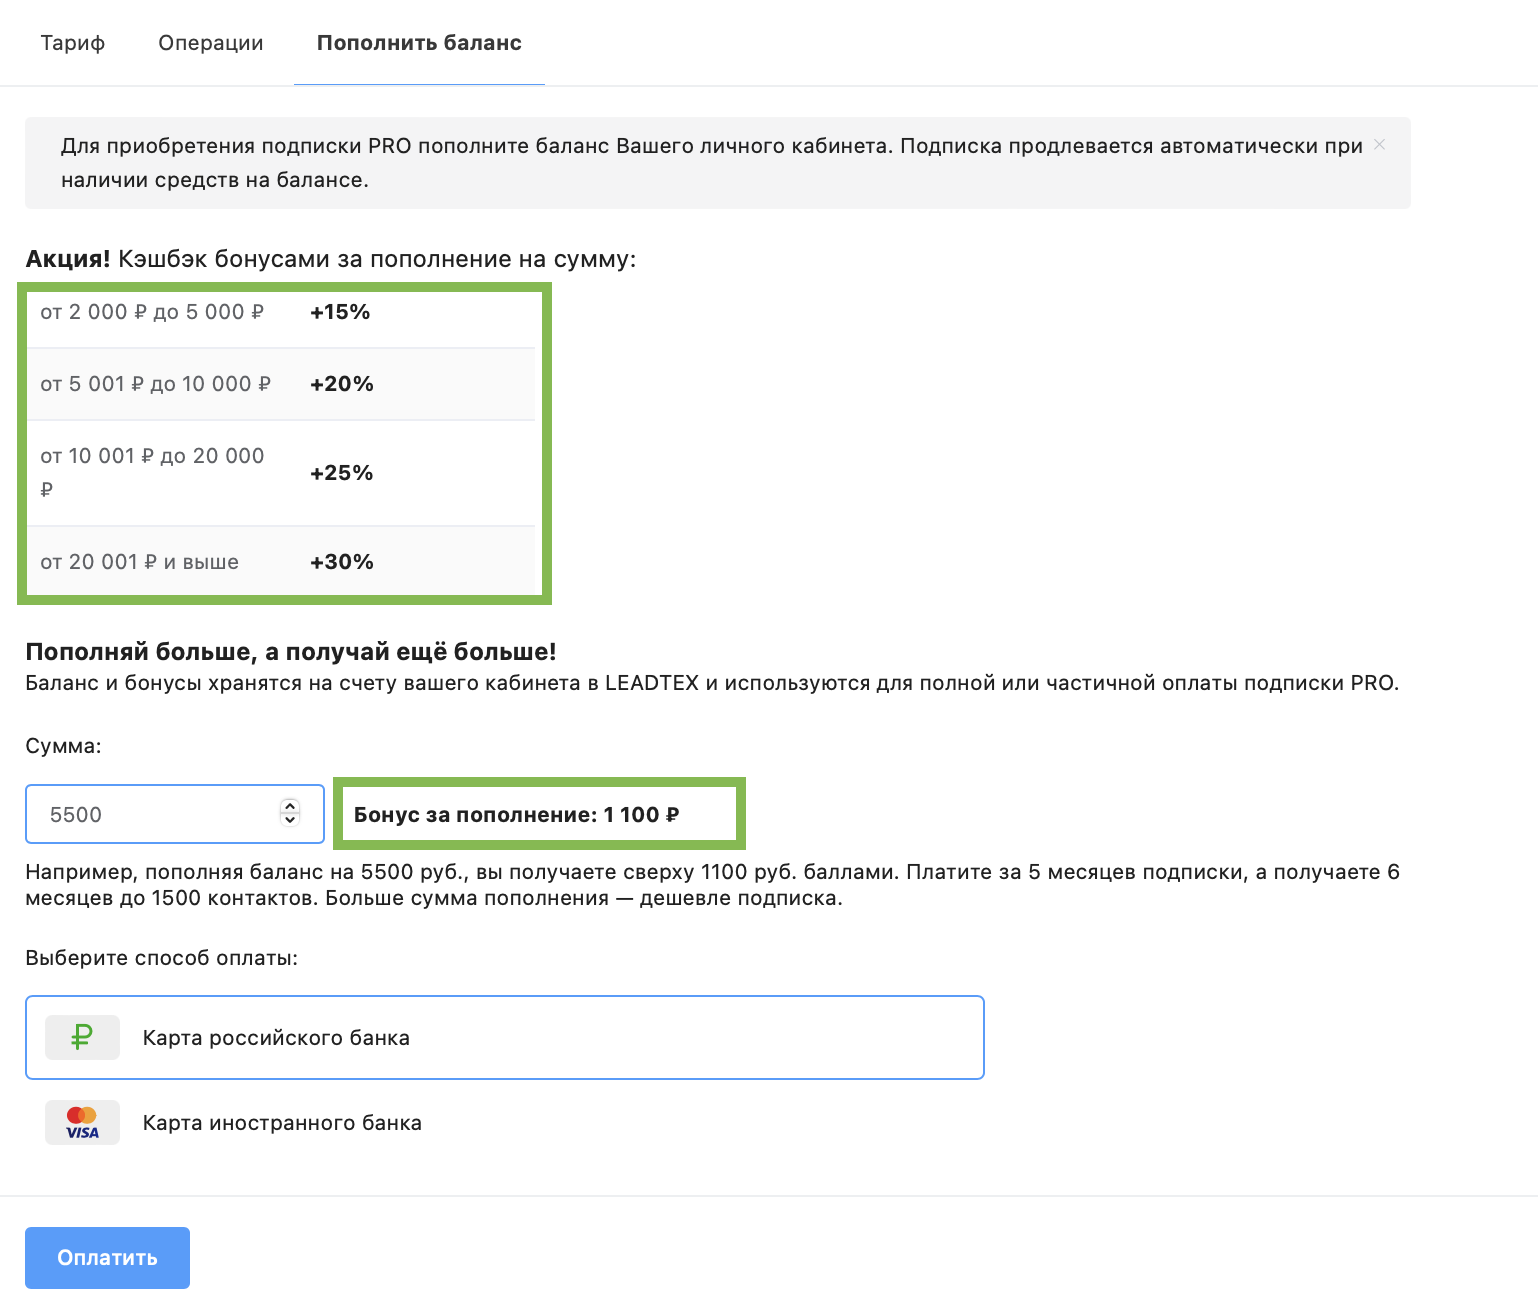Image resolution: width=1538 pixels, height=1316 pixels.
Task: Select the +25% cashback tier row
Action: click(x=283, y=473)
